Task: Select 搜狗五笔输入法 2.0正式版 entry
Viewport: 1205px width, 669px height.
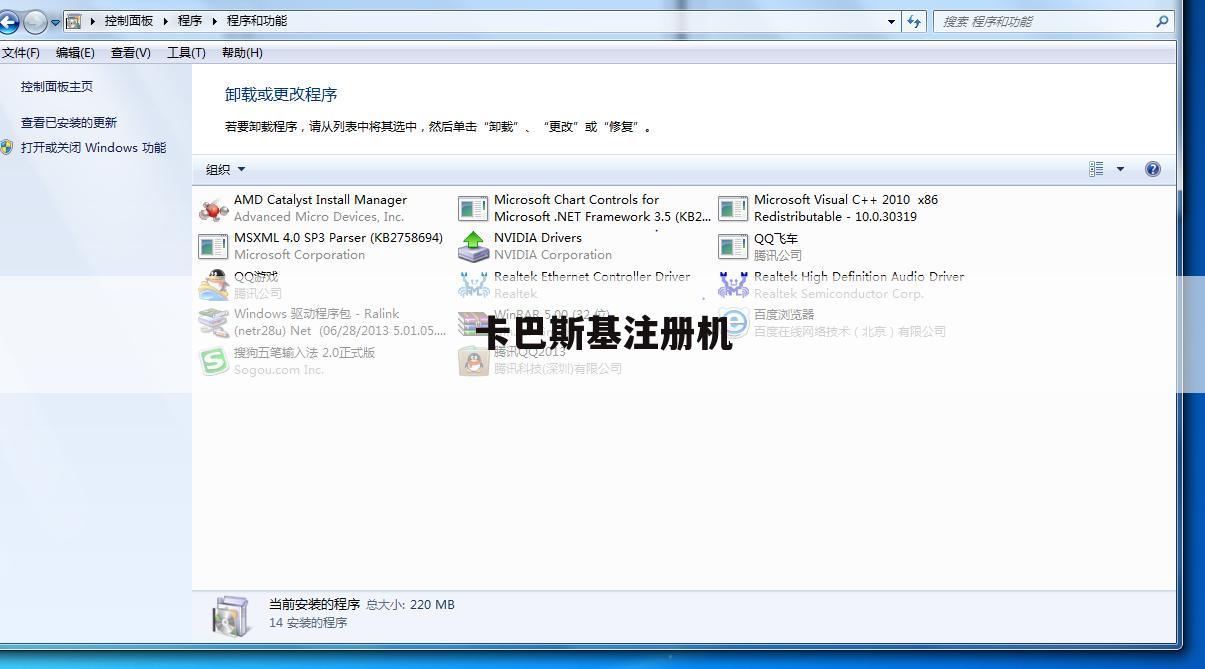Action: [x=304, y=353]
